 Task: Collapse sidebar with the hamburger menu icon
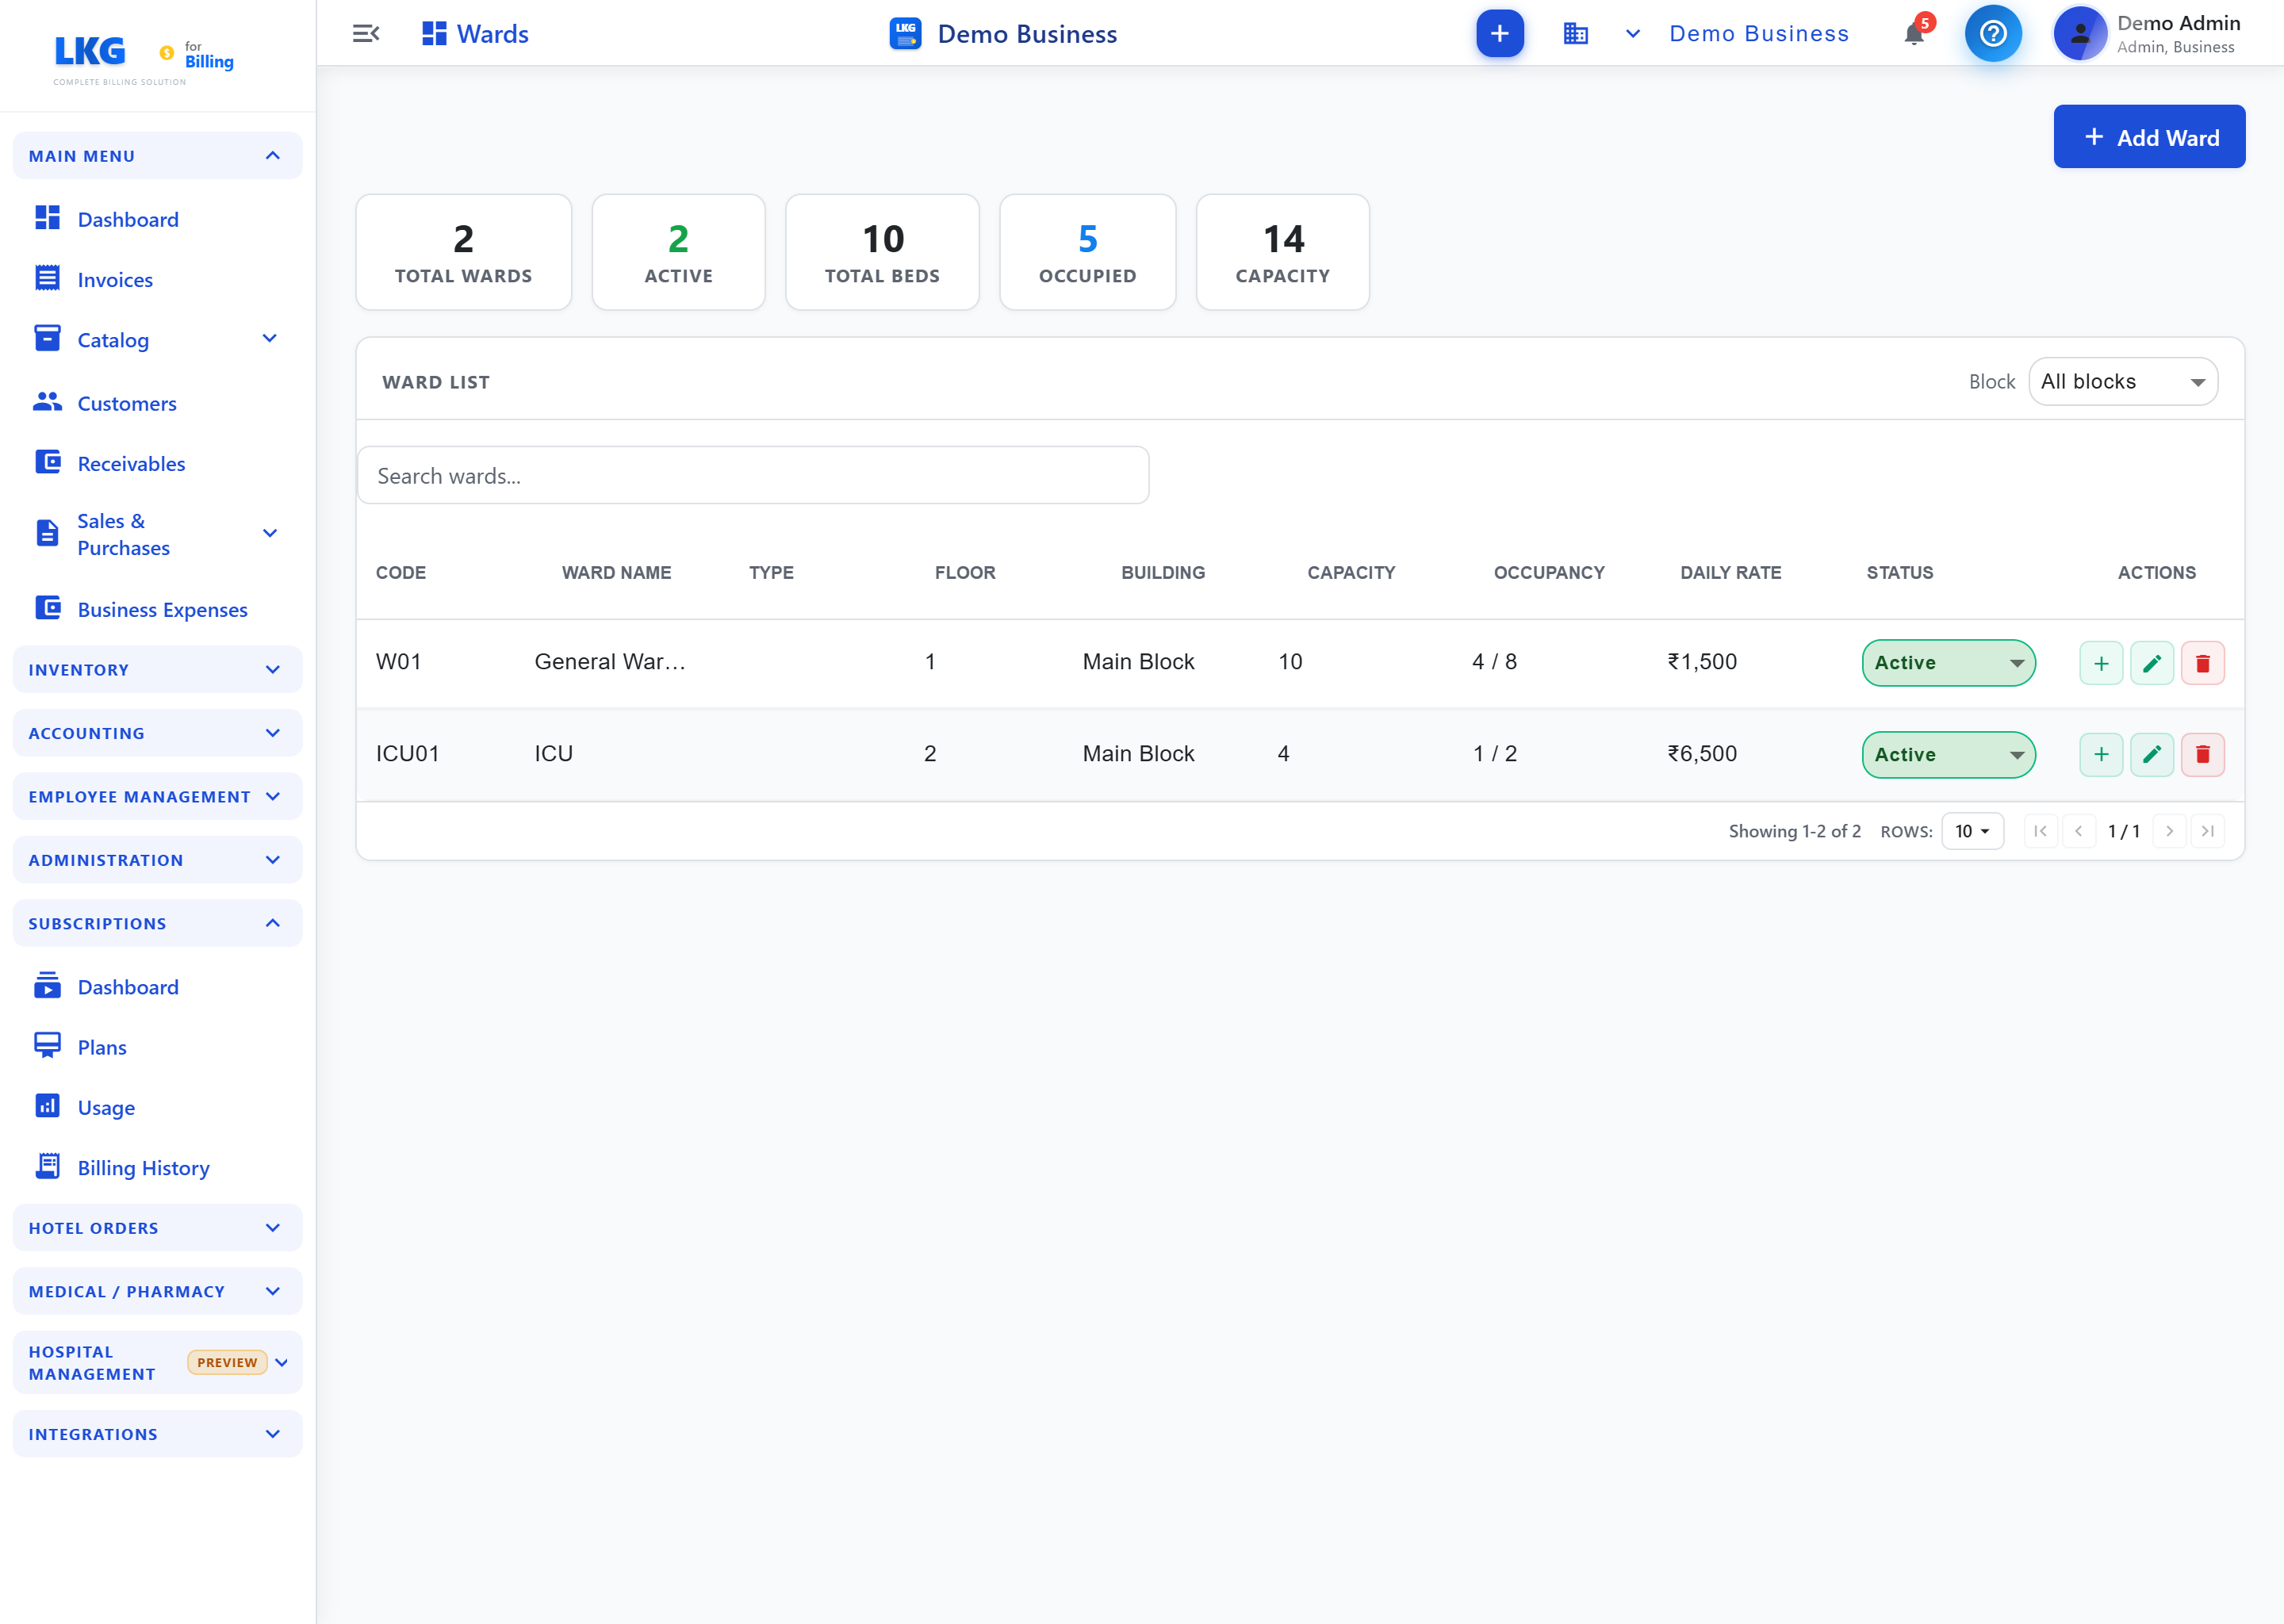point(366,33)
